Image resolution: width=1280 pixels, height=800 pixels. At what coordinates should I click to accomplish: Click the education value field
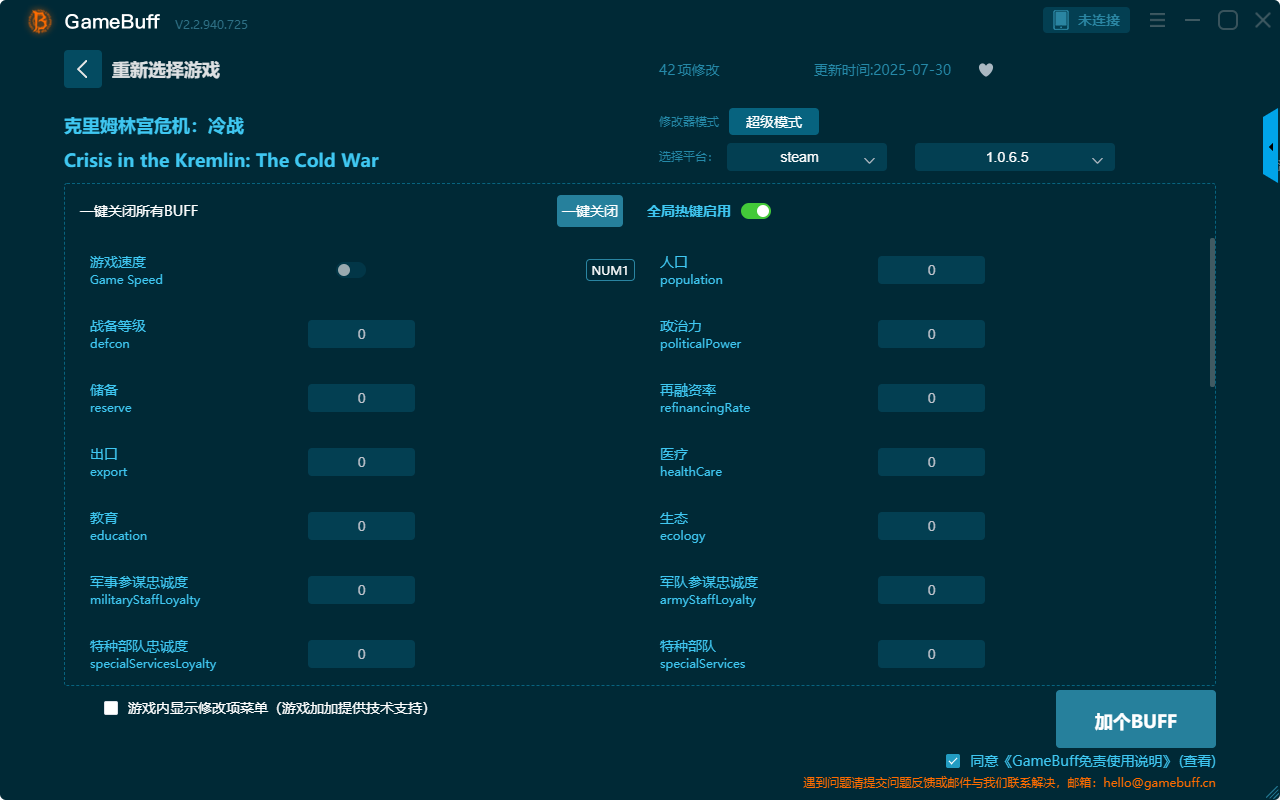point(361,526)
